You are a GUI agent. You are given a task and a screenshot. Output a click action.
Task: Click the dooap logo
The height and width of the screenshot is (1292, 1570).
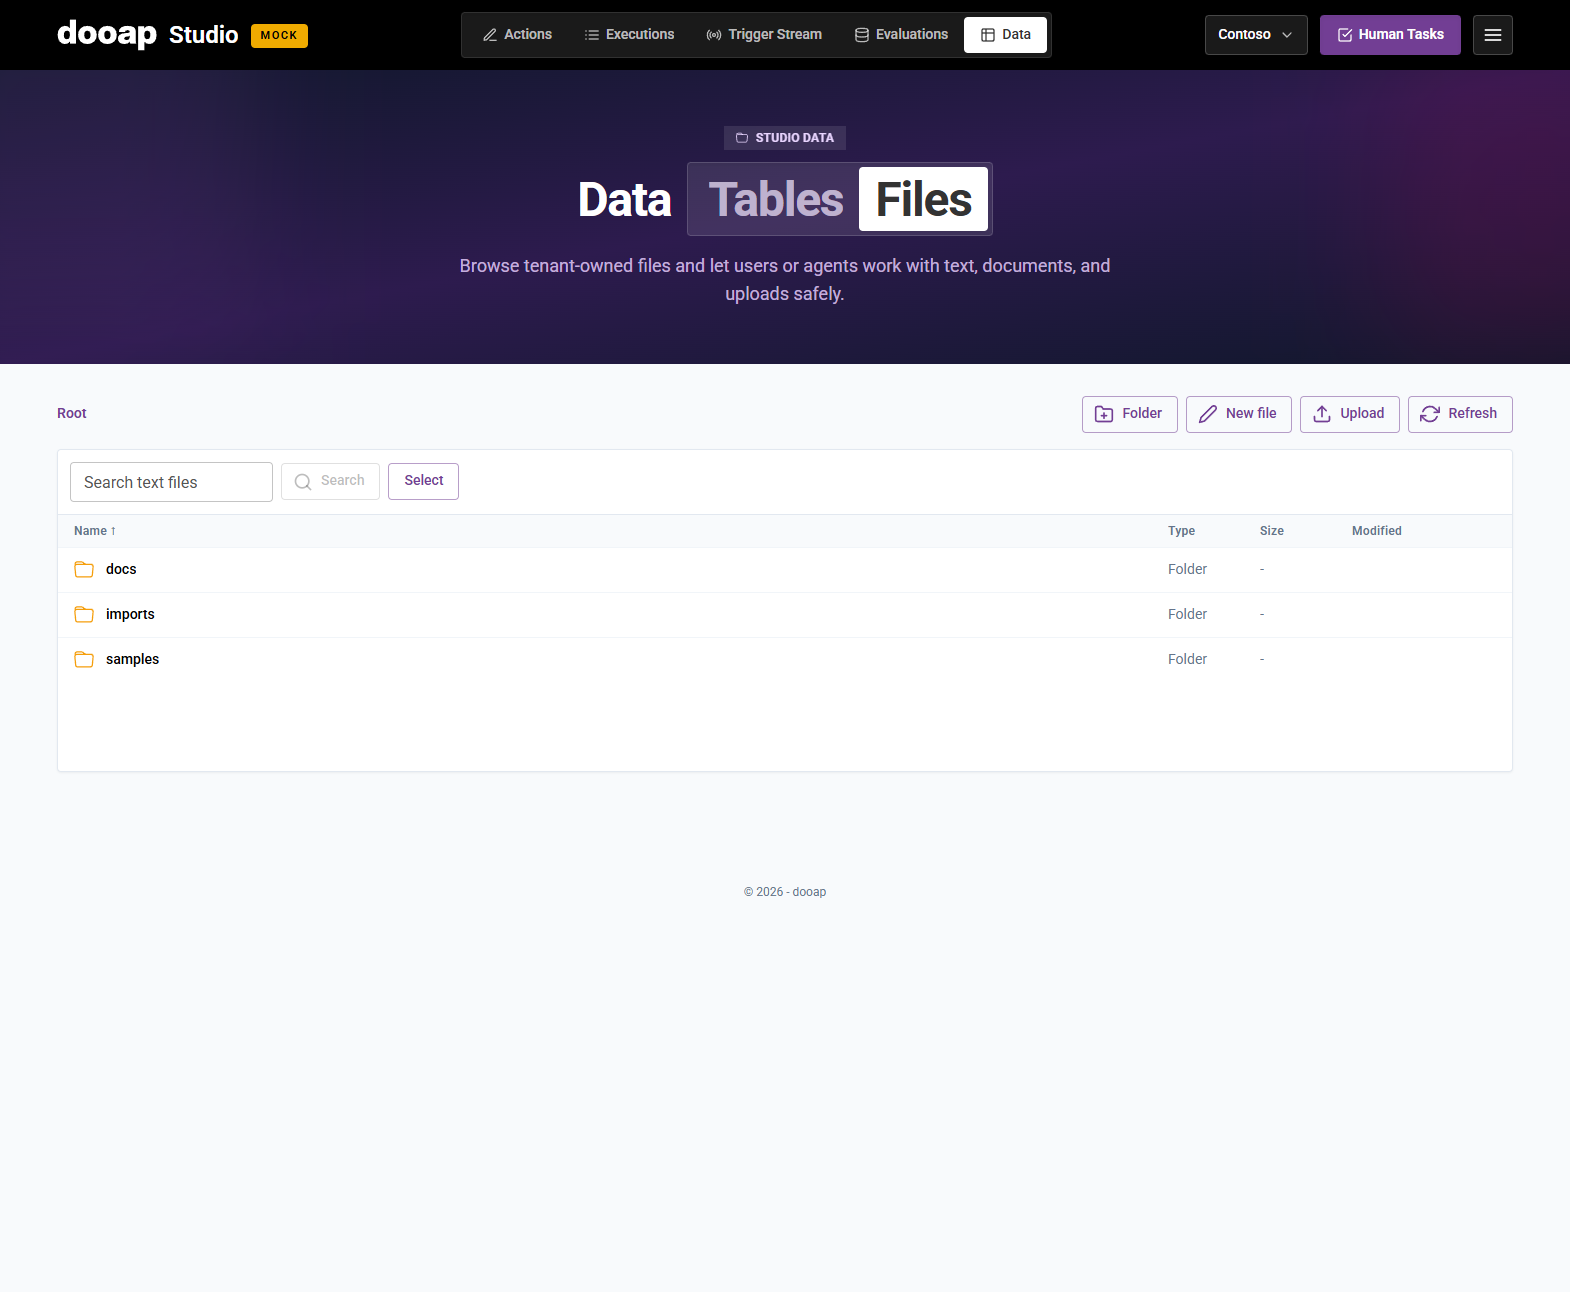point(107,34)
